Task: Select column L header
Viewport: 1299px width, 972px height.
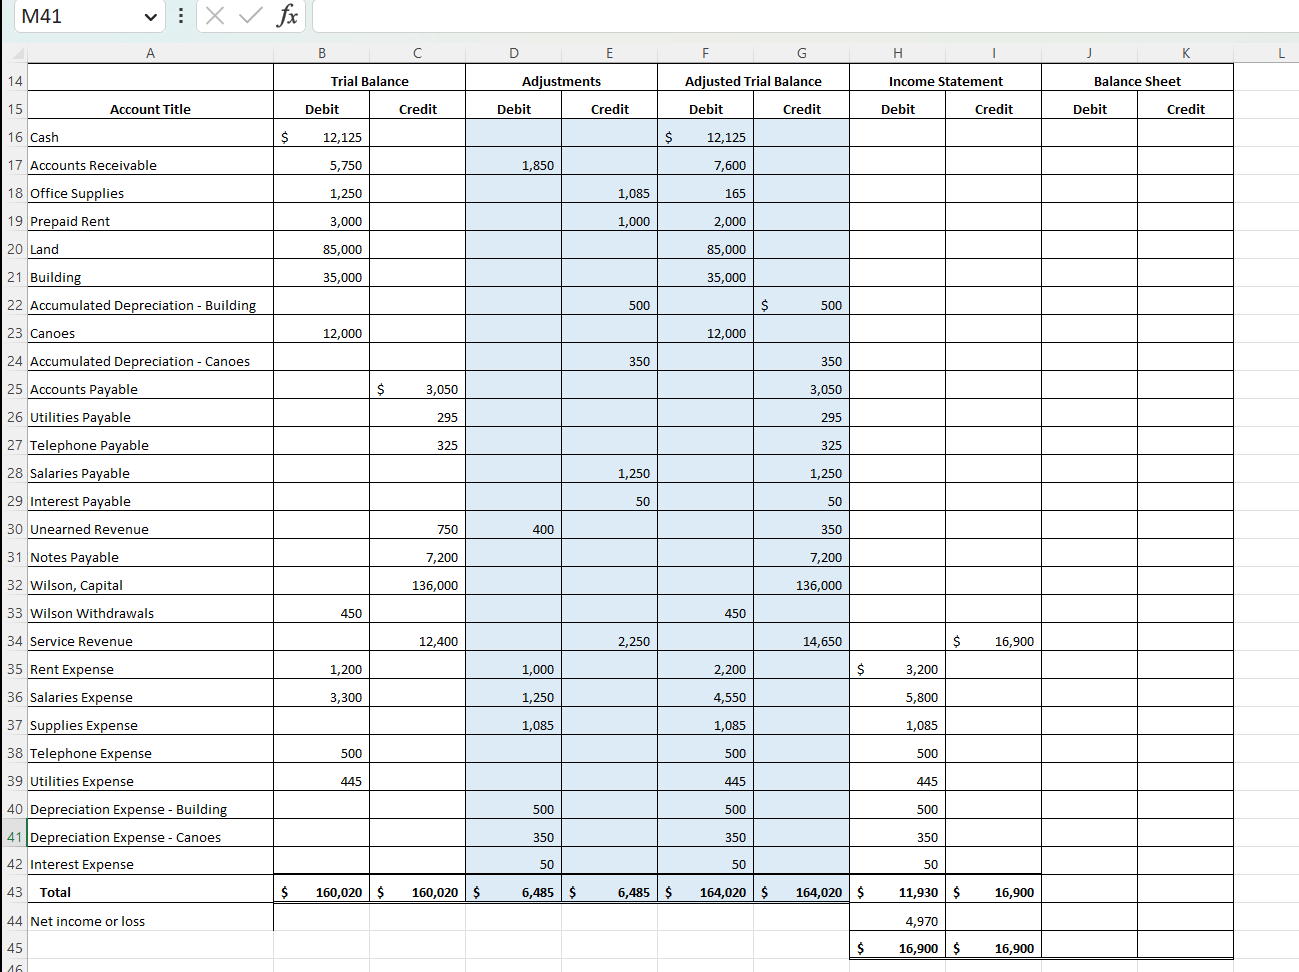Action: pyautogui.click(x=1281, y=52)
